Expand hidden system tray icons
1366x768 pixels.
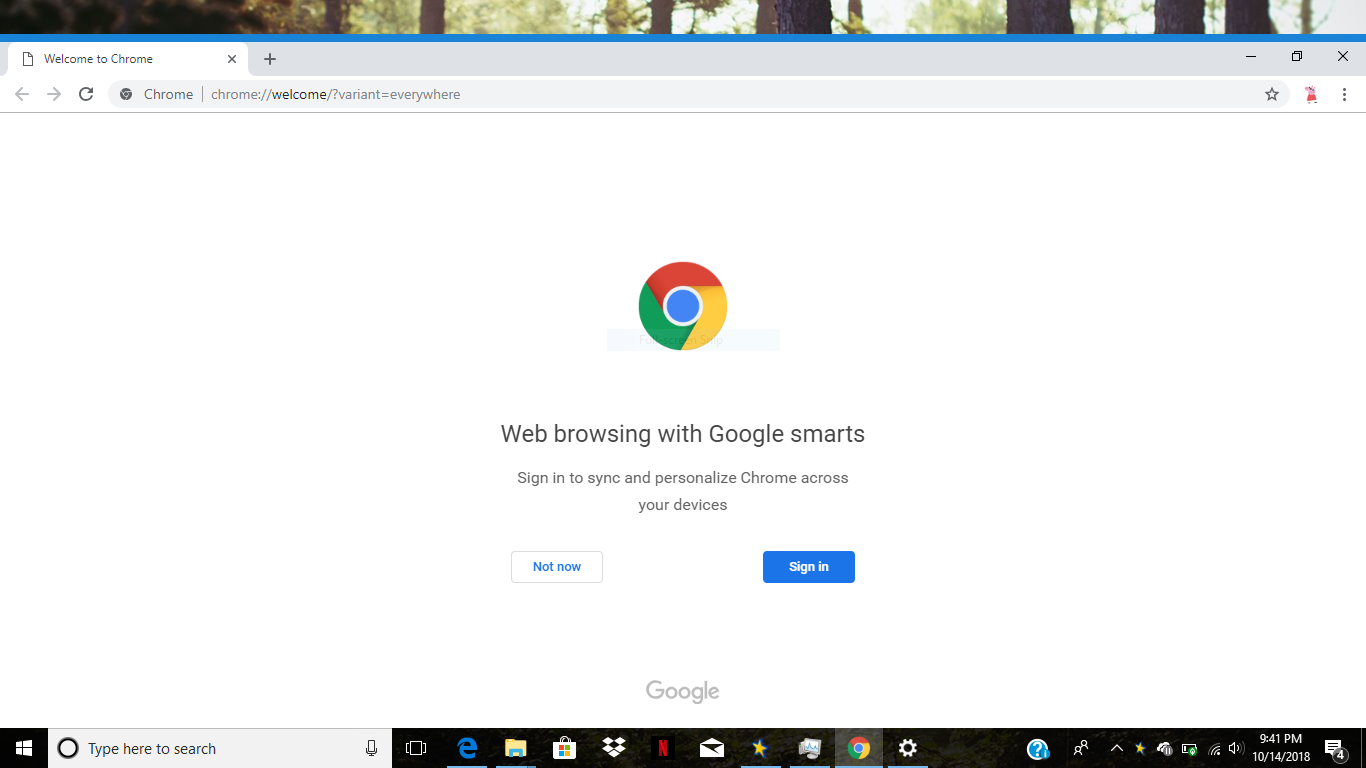click(x=1117, y=748)
